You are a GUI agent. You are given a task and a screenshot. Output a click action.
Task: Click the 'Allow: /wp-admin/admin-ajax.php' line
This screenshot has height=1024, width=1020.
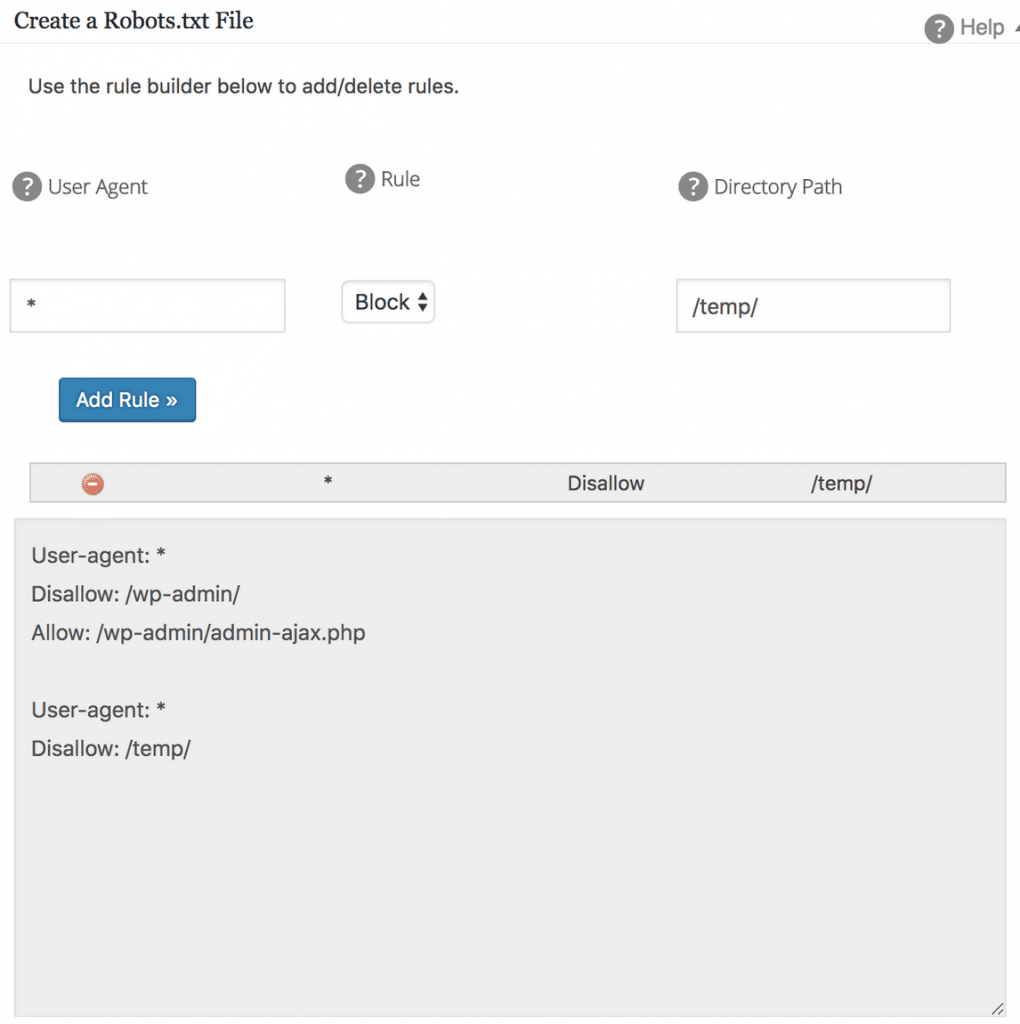click(x=199, y=633)
